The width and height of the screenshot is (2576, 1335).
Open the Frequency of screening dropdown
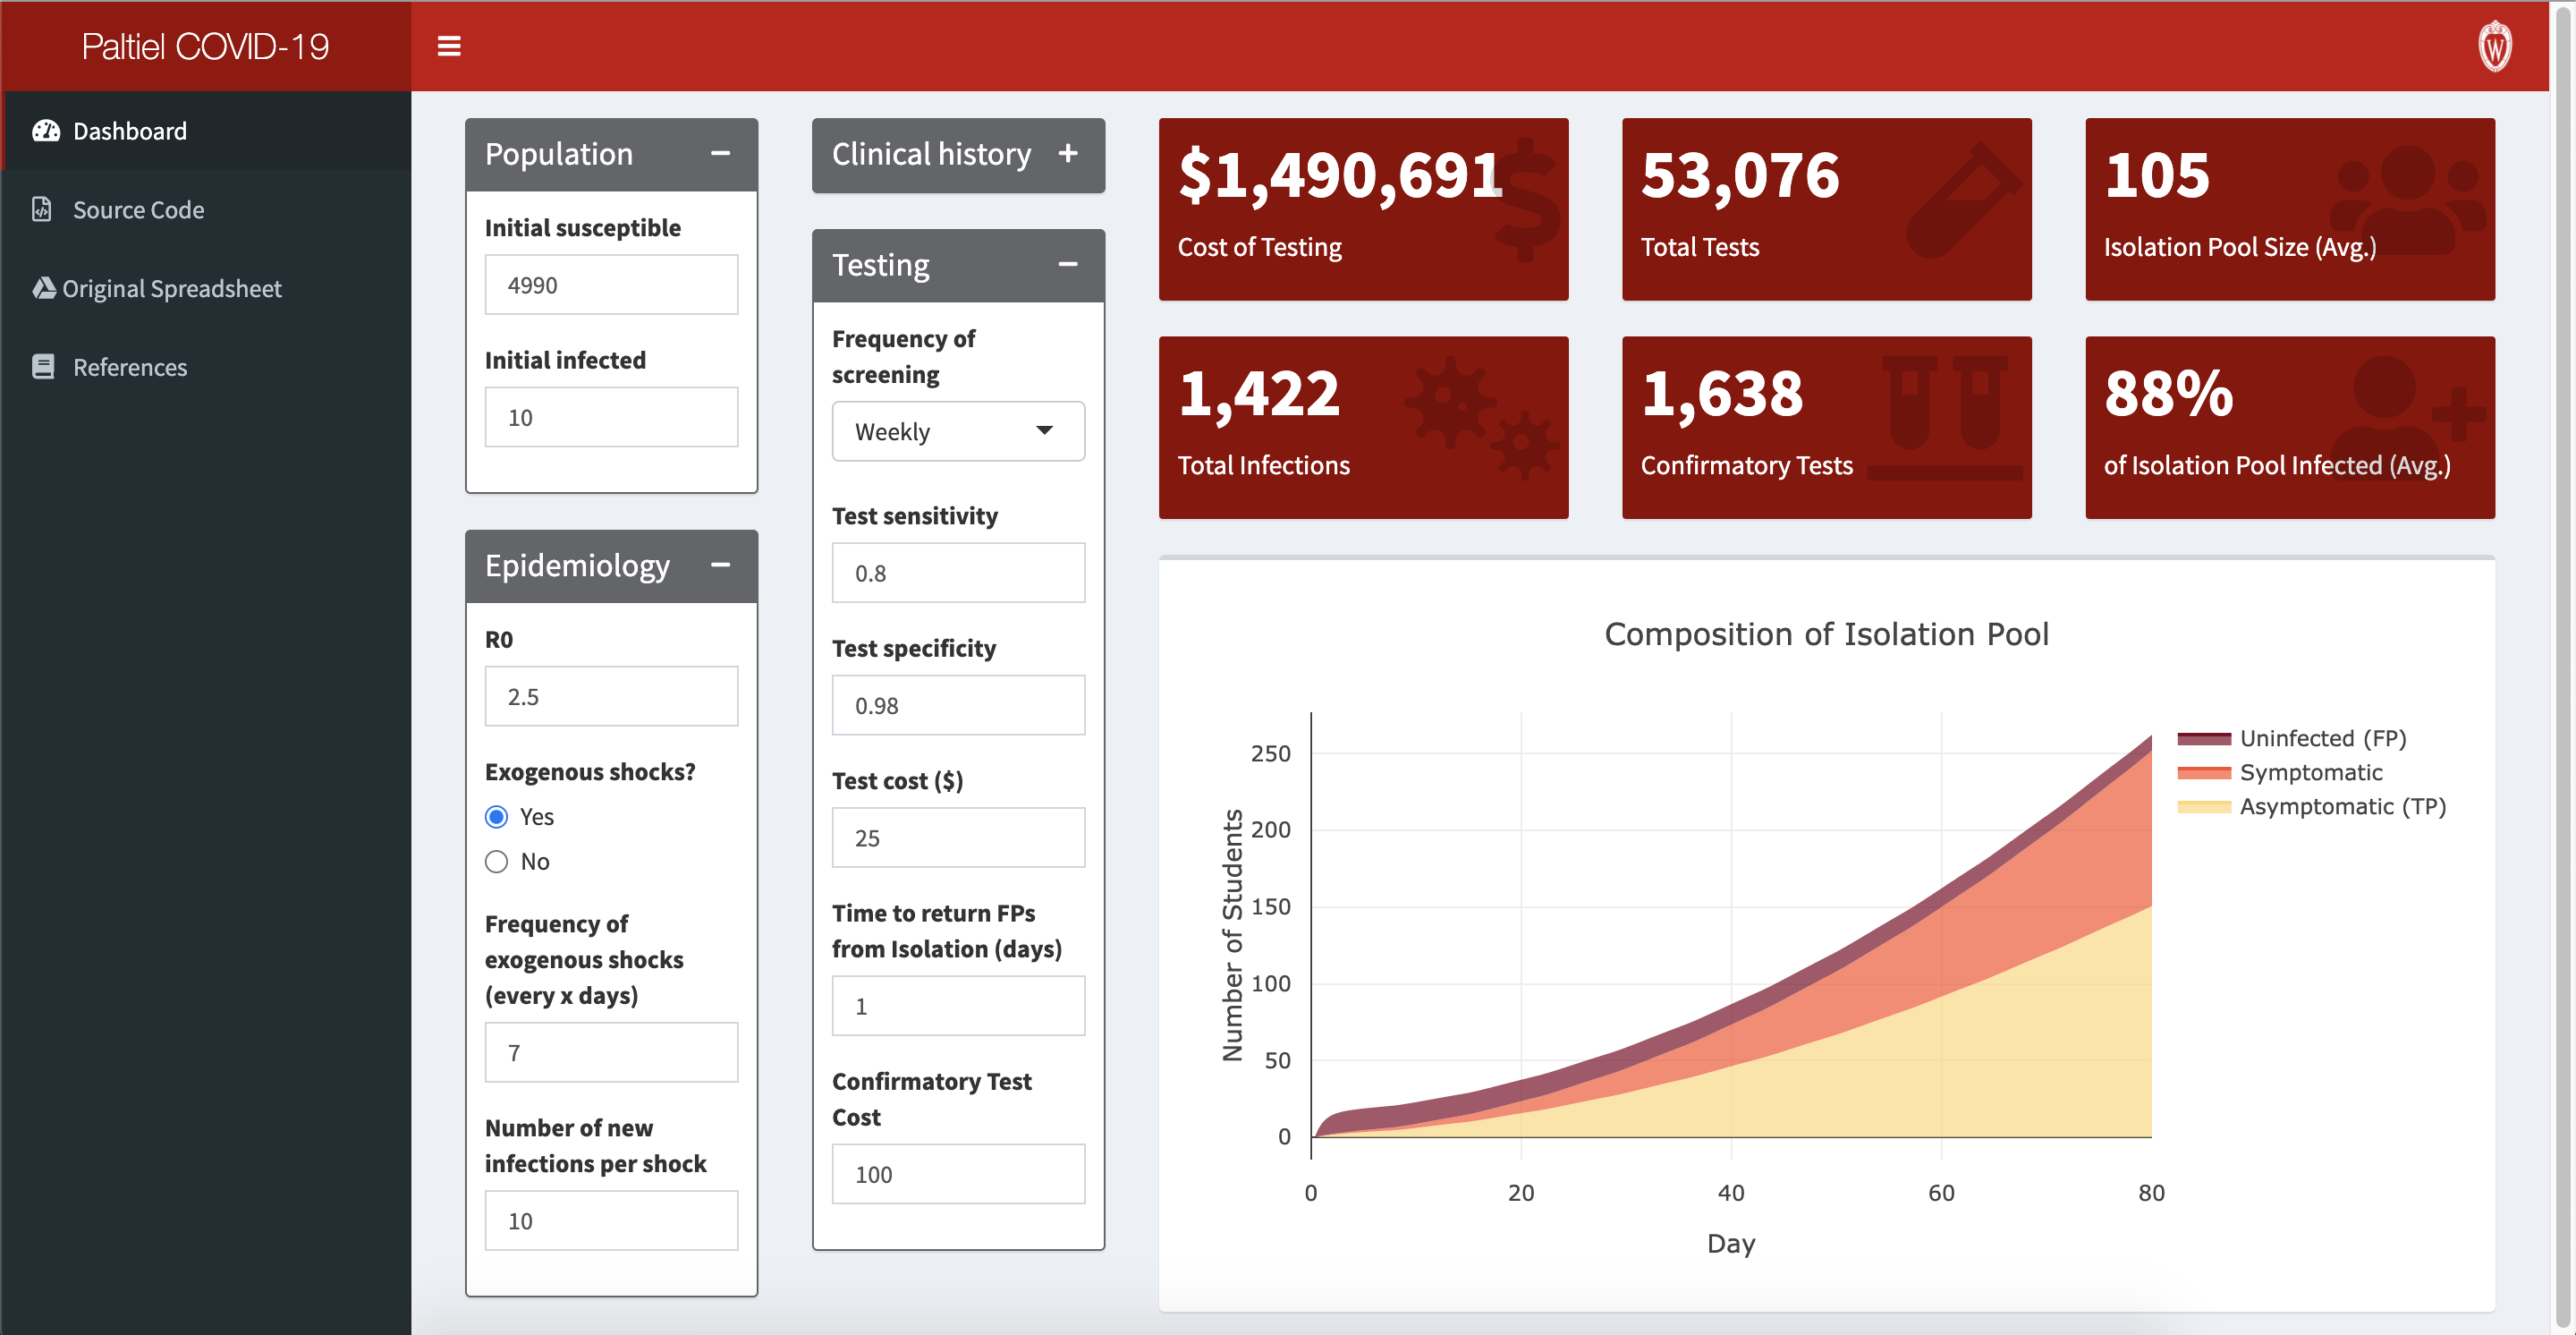click(957, 431)
